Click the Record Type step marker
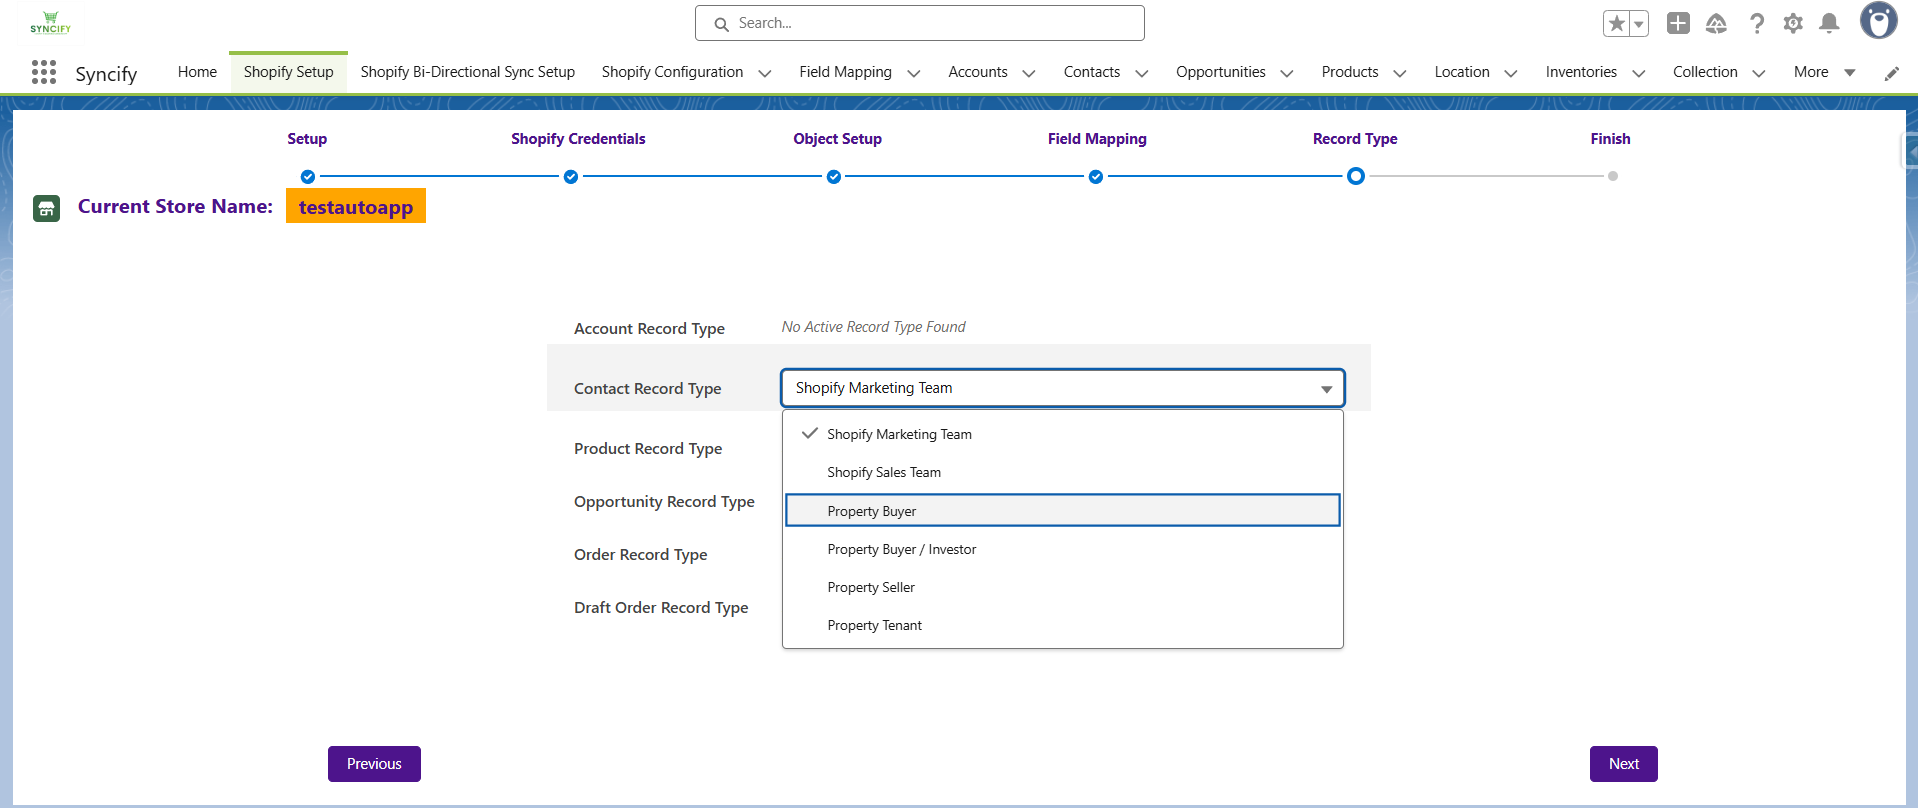 click(x=1356, y=176)
